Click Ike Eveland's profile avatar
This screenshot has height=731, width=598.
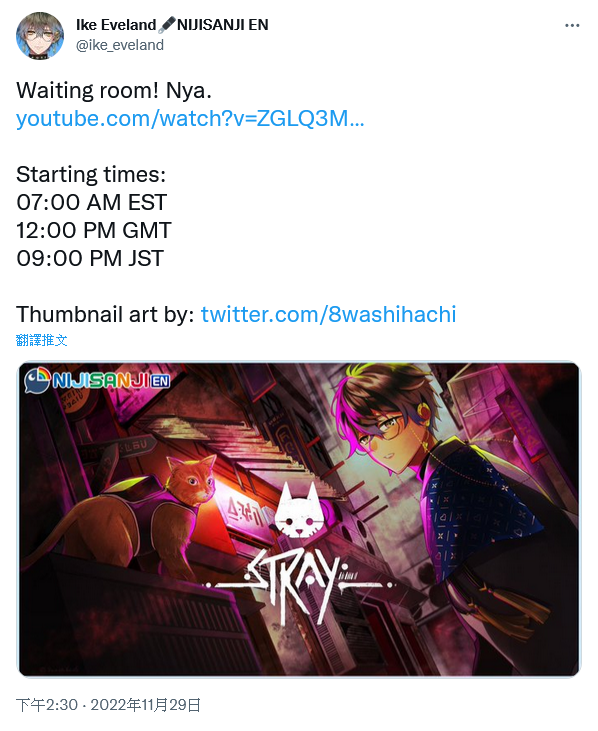click(40, 36)
